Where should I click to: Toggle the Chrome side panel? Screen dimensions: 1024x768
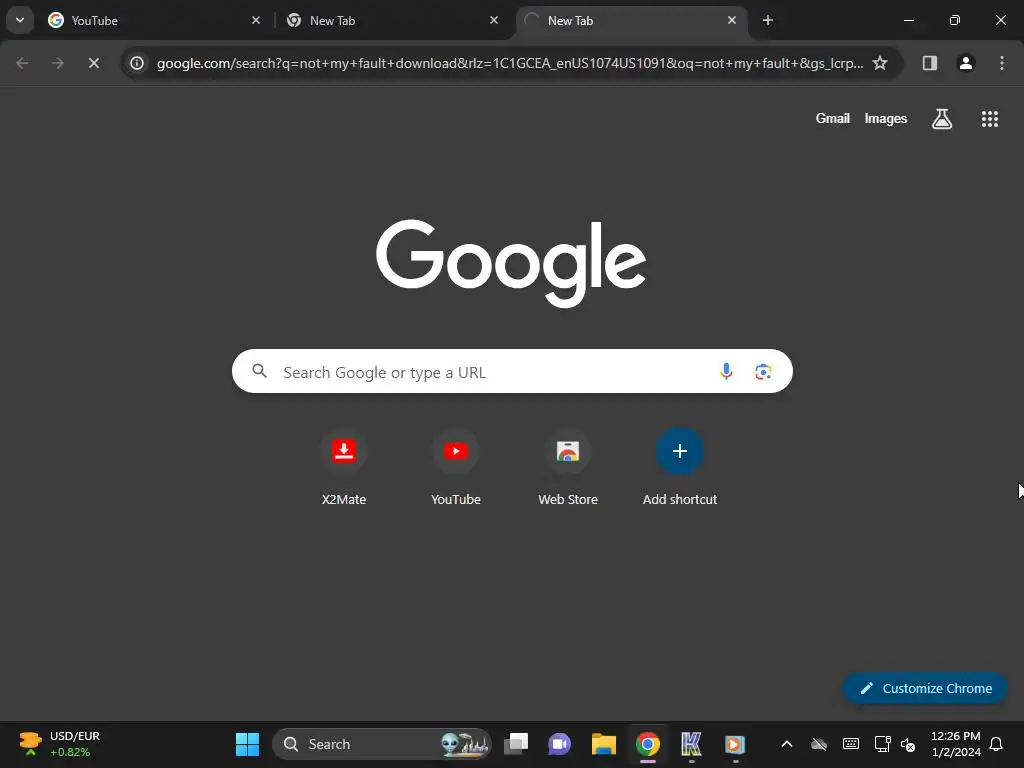pyautogui.click(x=929, y=63)
